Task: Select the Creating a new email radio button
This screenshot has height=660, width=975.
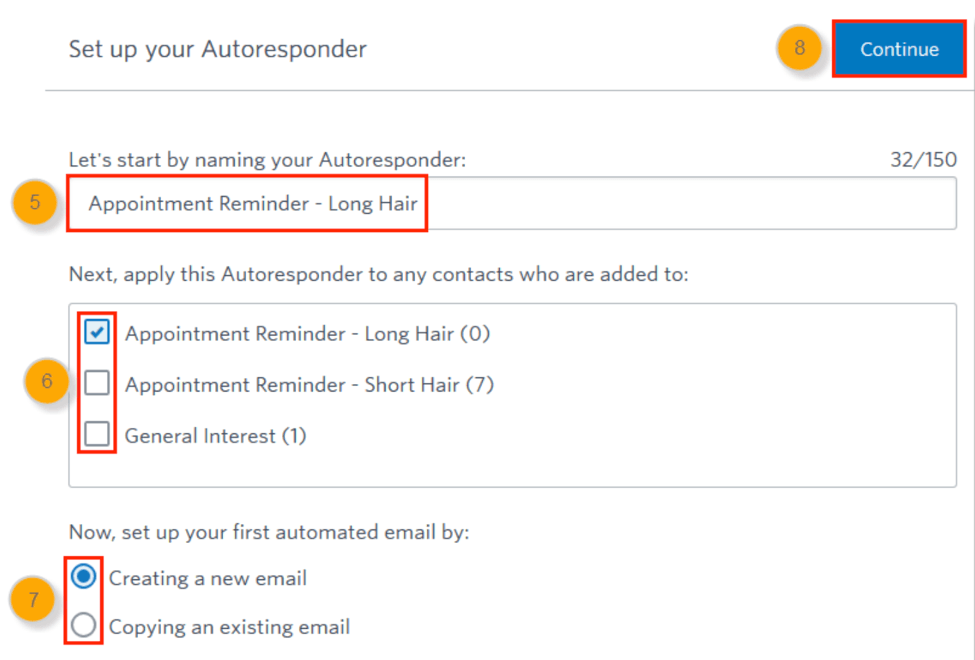Action: (85, 577)
